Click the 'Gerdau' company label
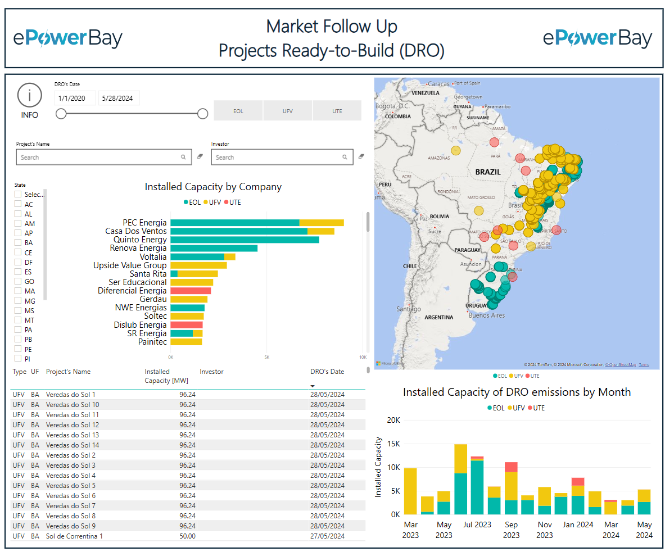Screen dimensions: 666x552 point(153,299)
